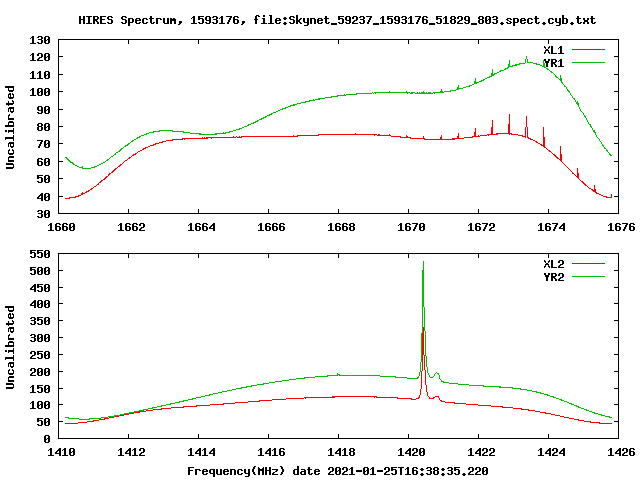The image size is (640, 480).
Task: Click the 150 y-axis tick label
Action: click(40, 389)
